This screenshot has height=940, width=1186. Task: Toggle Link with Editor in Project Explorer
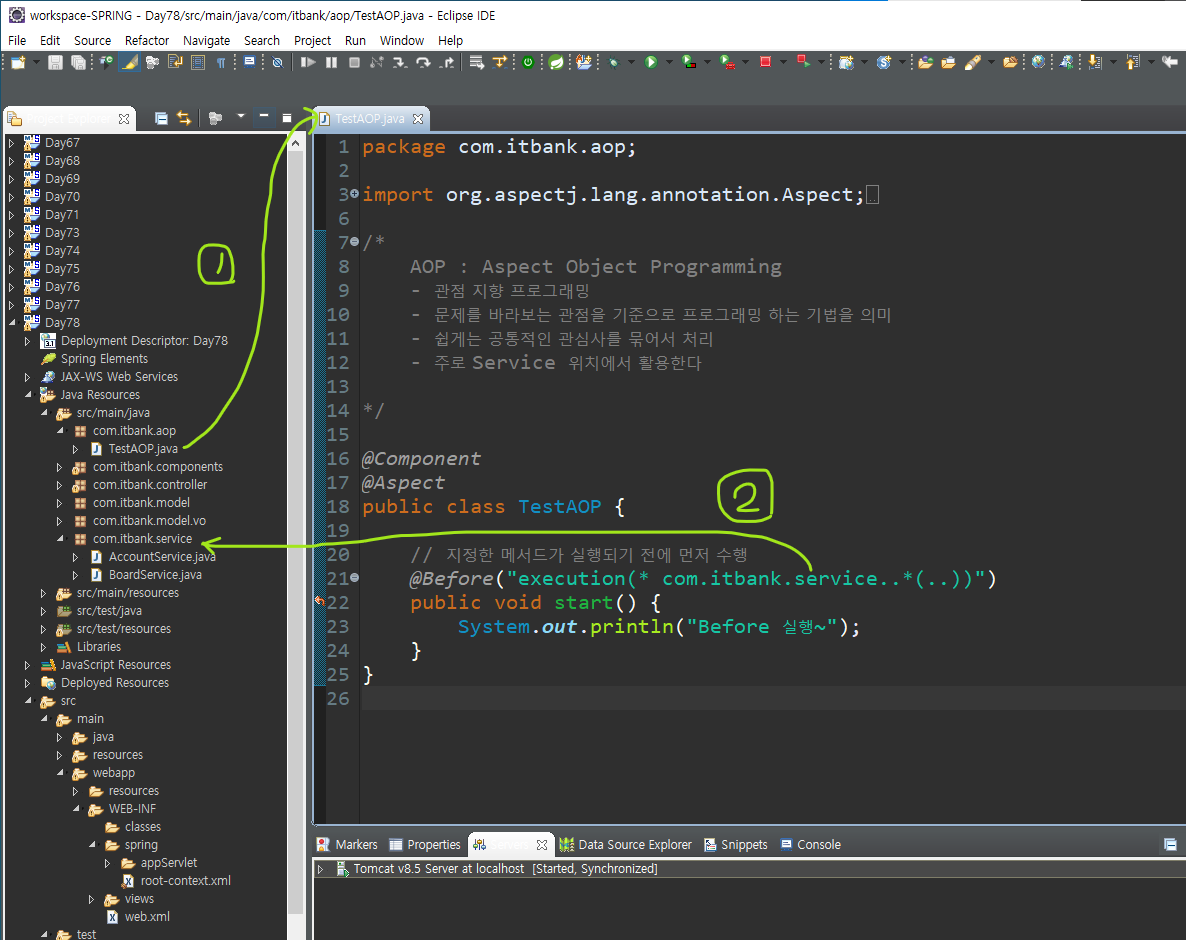184,118
